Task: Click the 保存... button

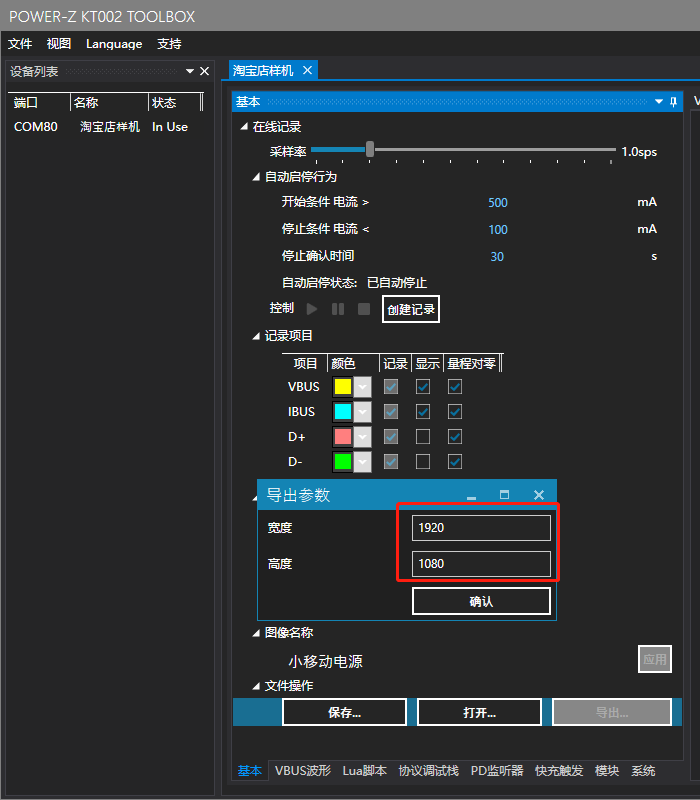Action: click(x=344, y=712)
